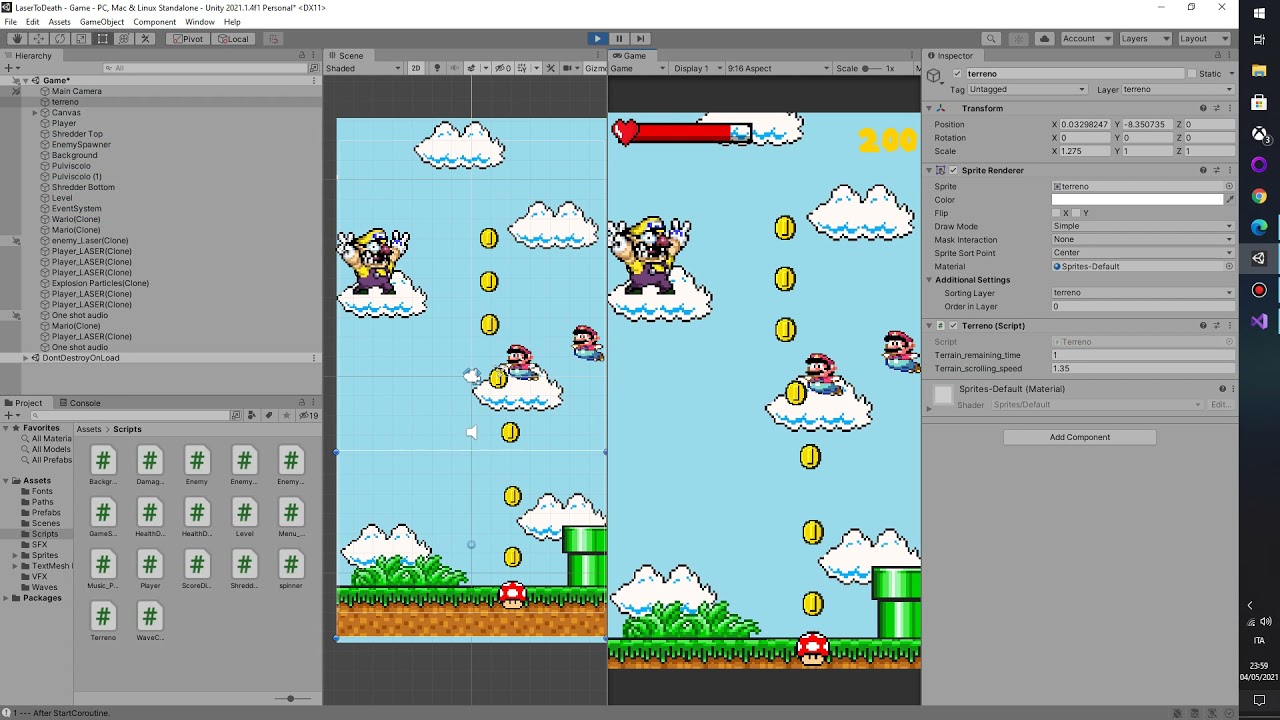Screen dimensions: 1280x720
Task: Open the Sprite Sort Point dropdown
Action: point(1143,253)
